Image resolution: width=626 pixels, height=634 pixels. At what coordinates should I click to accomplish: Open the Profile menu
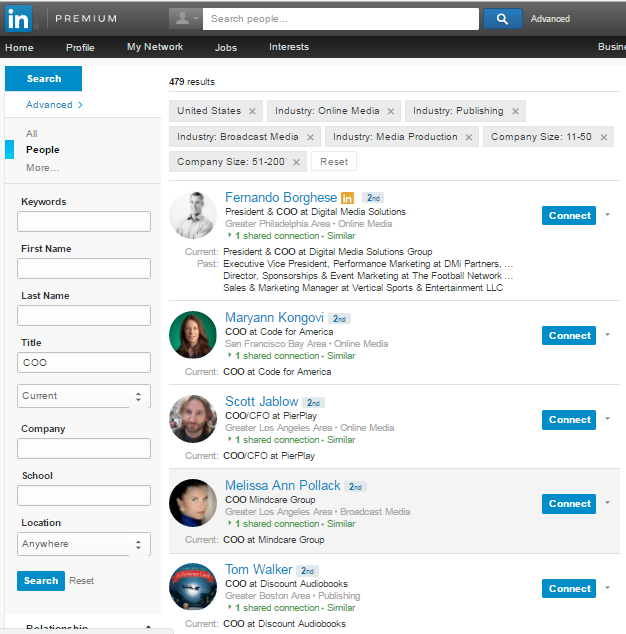(80, 48)
